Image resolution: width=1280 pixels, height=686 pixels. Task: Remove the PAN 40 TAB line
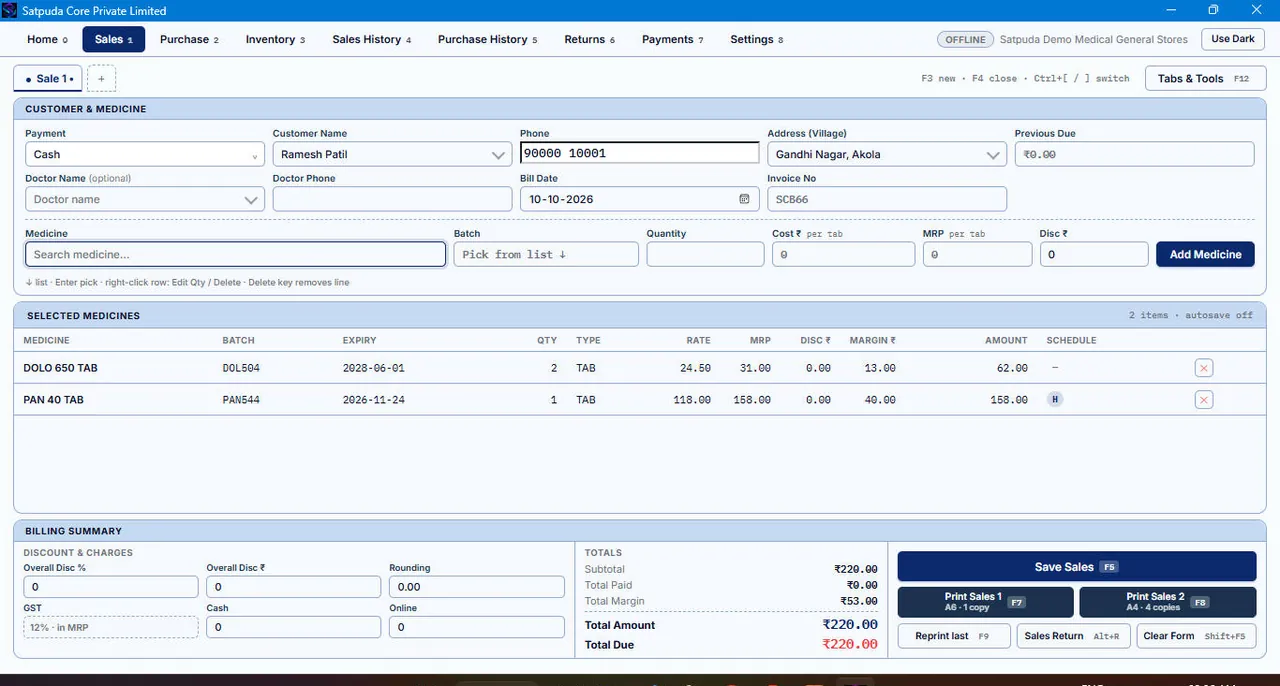tap(1204, 400)
